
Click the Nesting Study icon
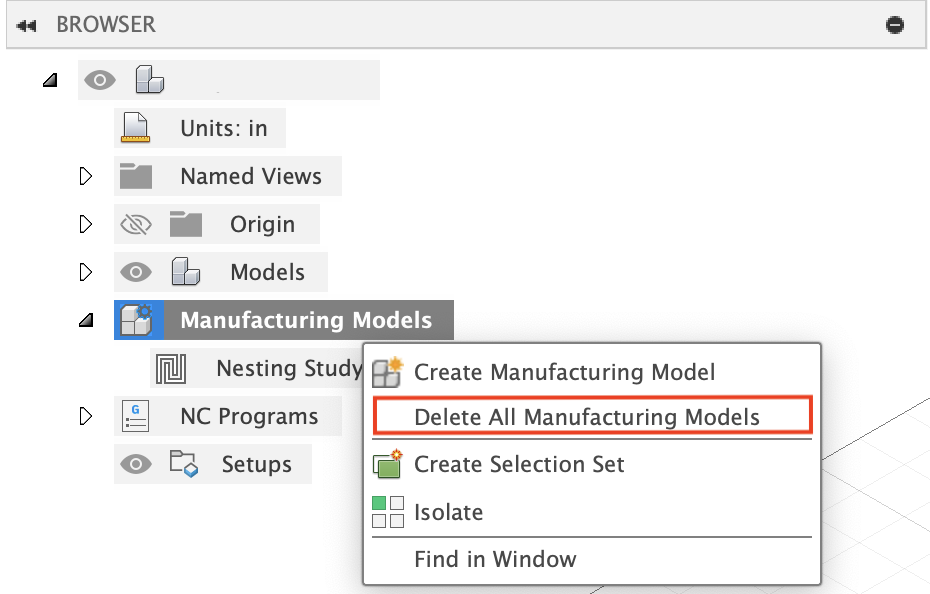coord(173,368)
